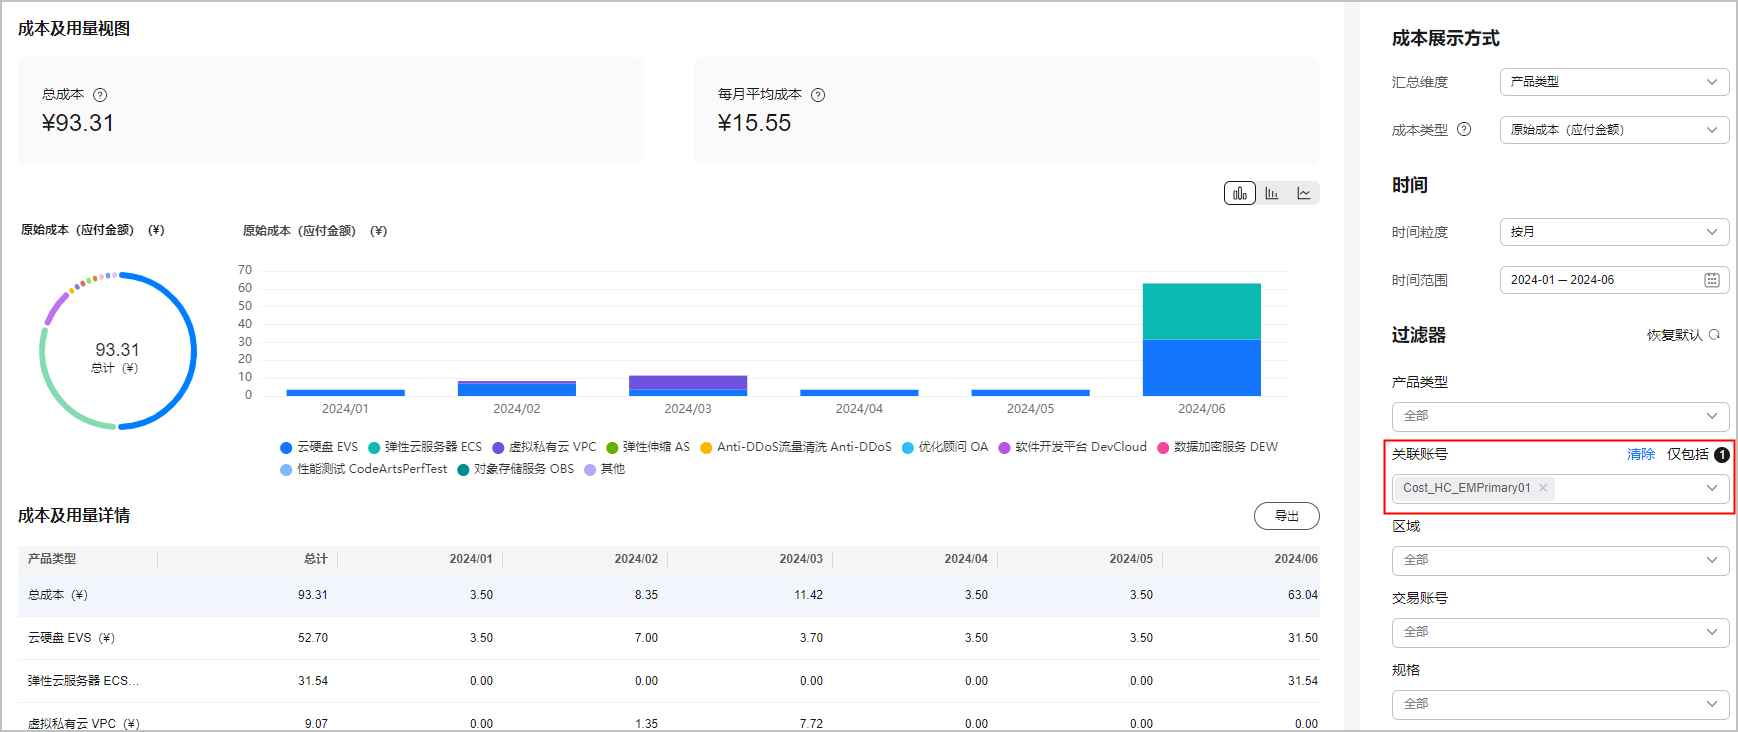1738x732 pixels.
Task: Toggle the 软件开发平台 DevCloud legend item
Action: click(1073, 447)
